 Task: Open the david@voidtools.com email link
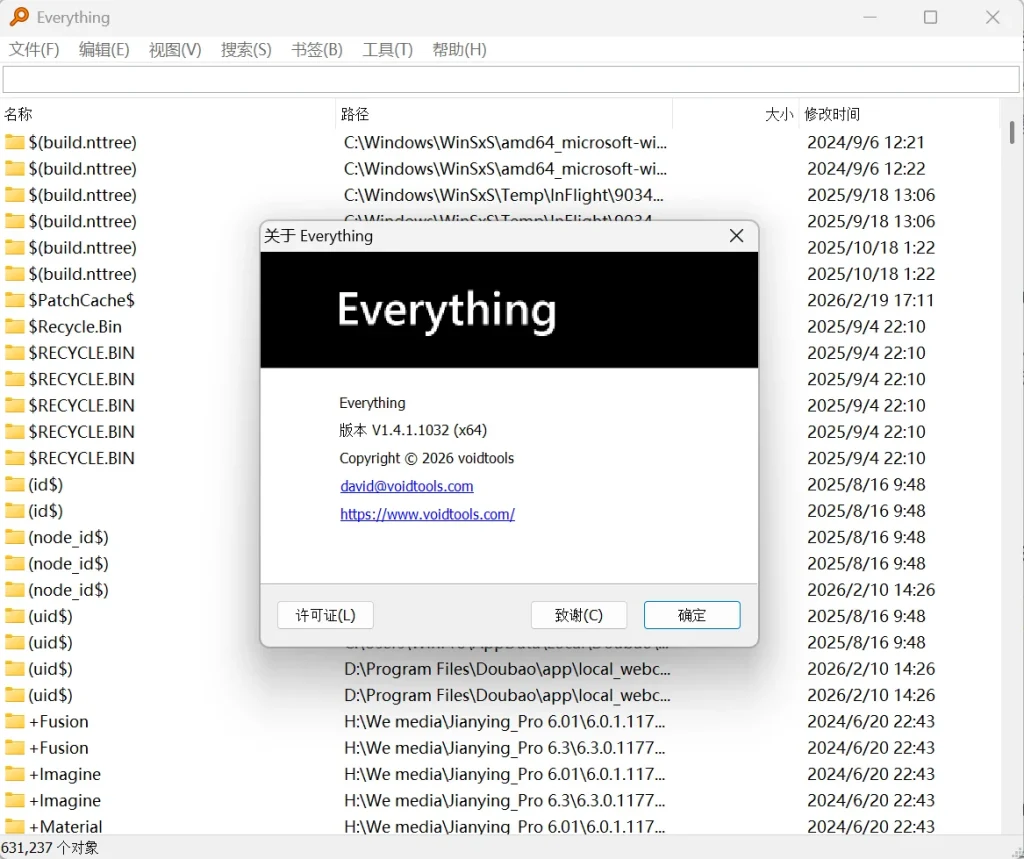406,486
